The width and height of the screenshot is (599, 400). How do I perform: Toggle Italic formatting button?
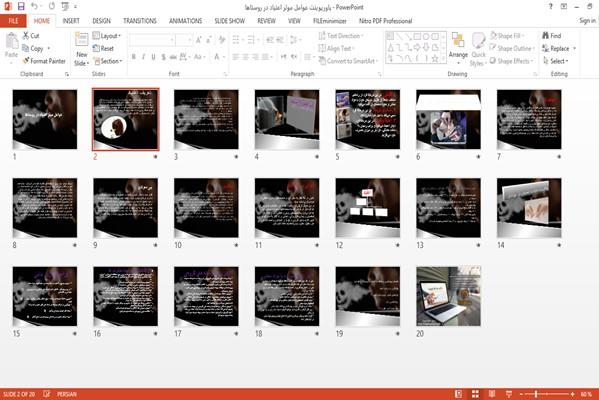tap(143, 57)
